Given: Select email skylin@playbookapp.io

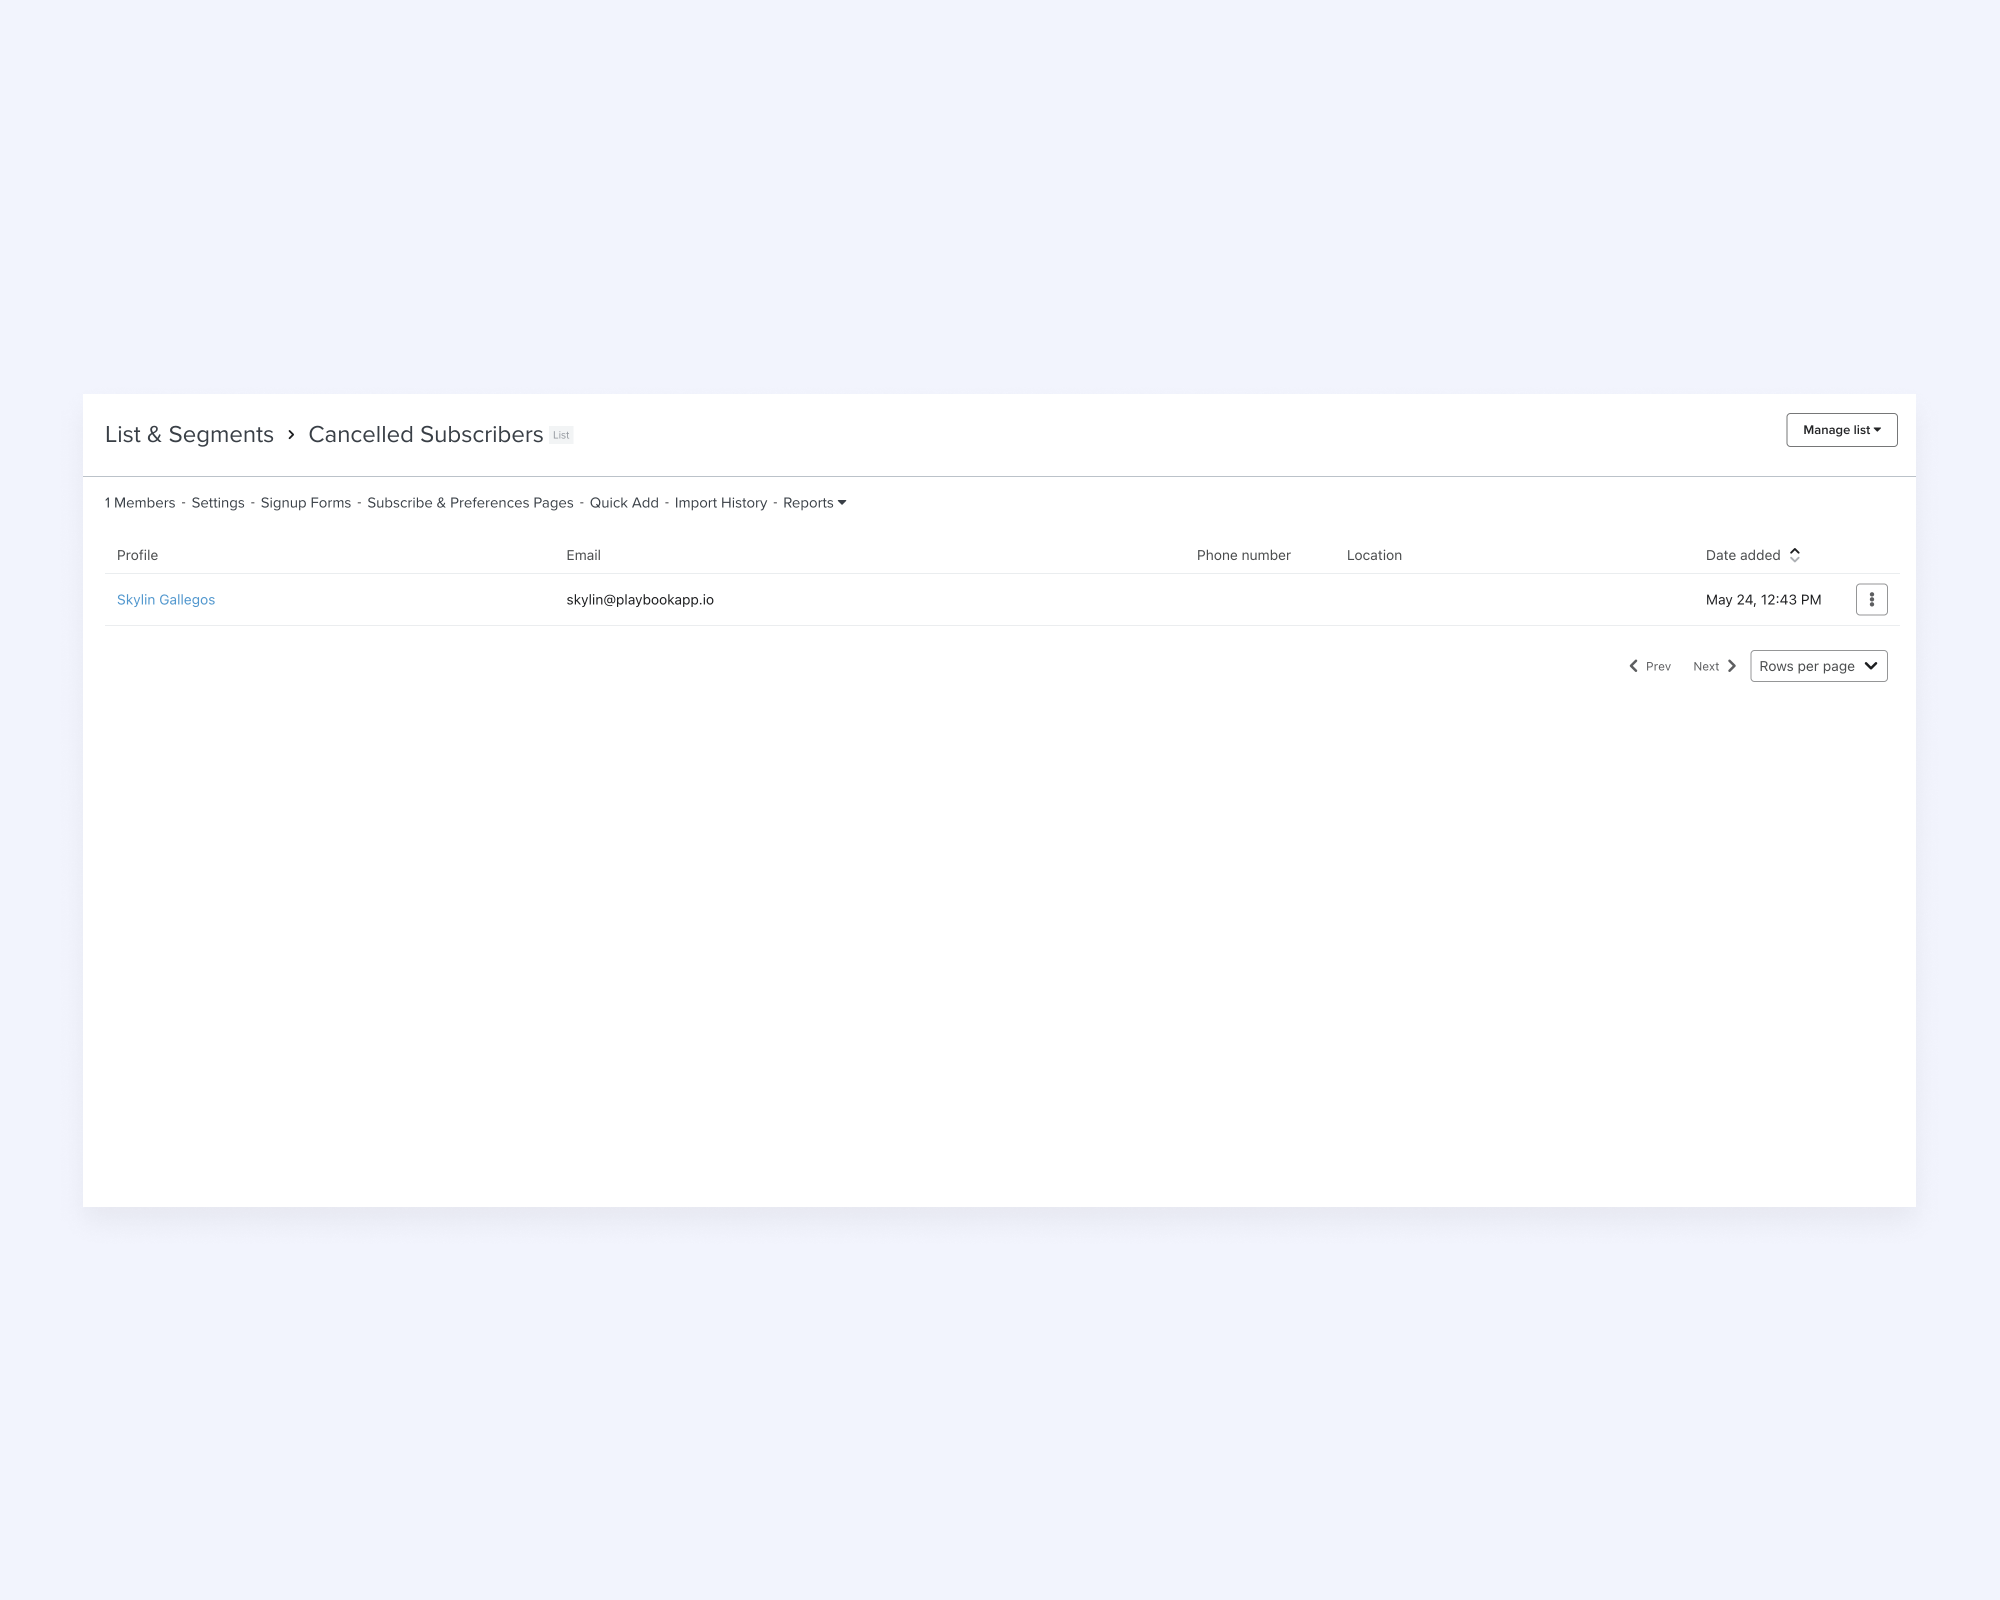Looking at the screenshot, I should click(640, 600).
